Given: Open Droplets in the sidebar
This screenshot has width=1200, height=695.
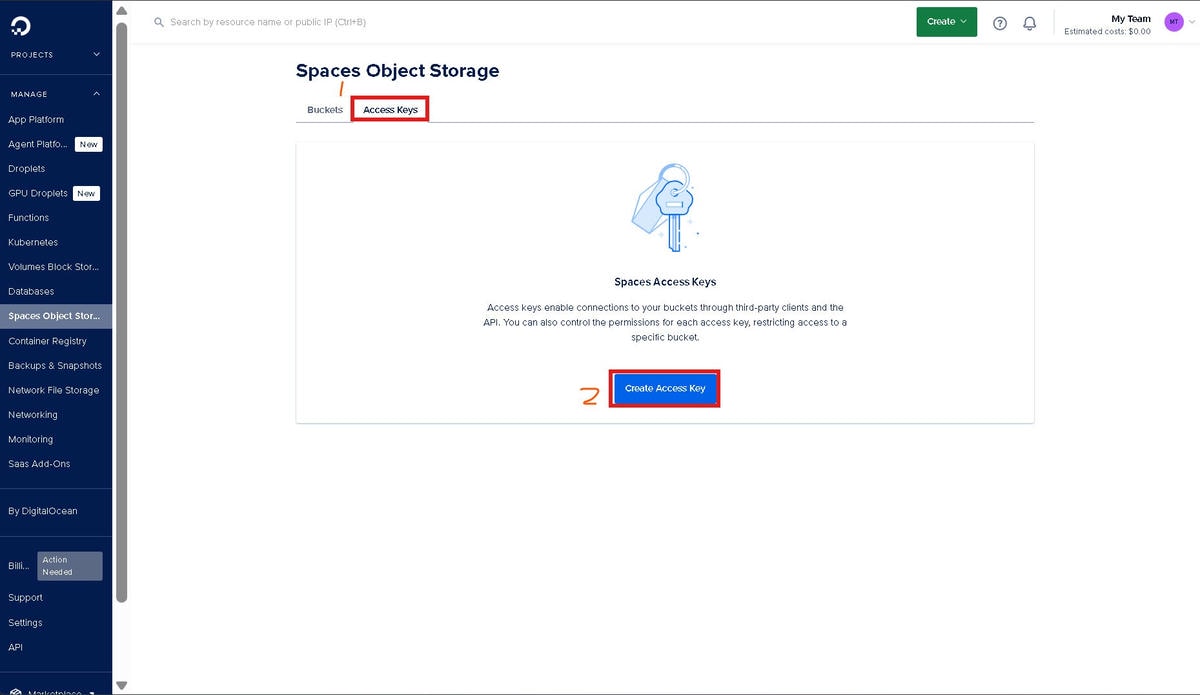Looking at the screenshot, I should coord(27,169).
